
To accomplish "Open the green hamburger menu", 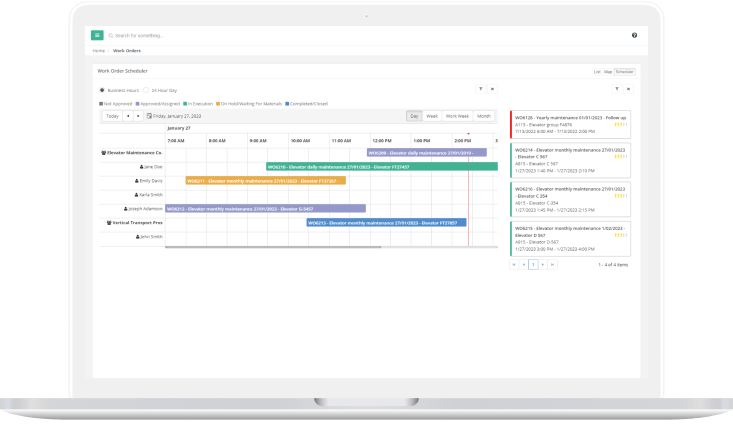I will (98, 35).
